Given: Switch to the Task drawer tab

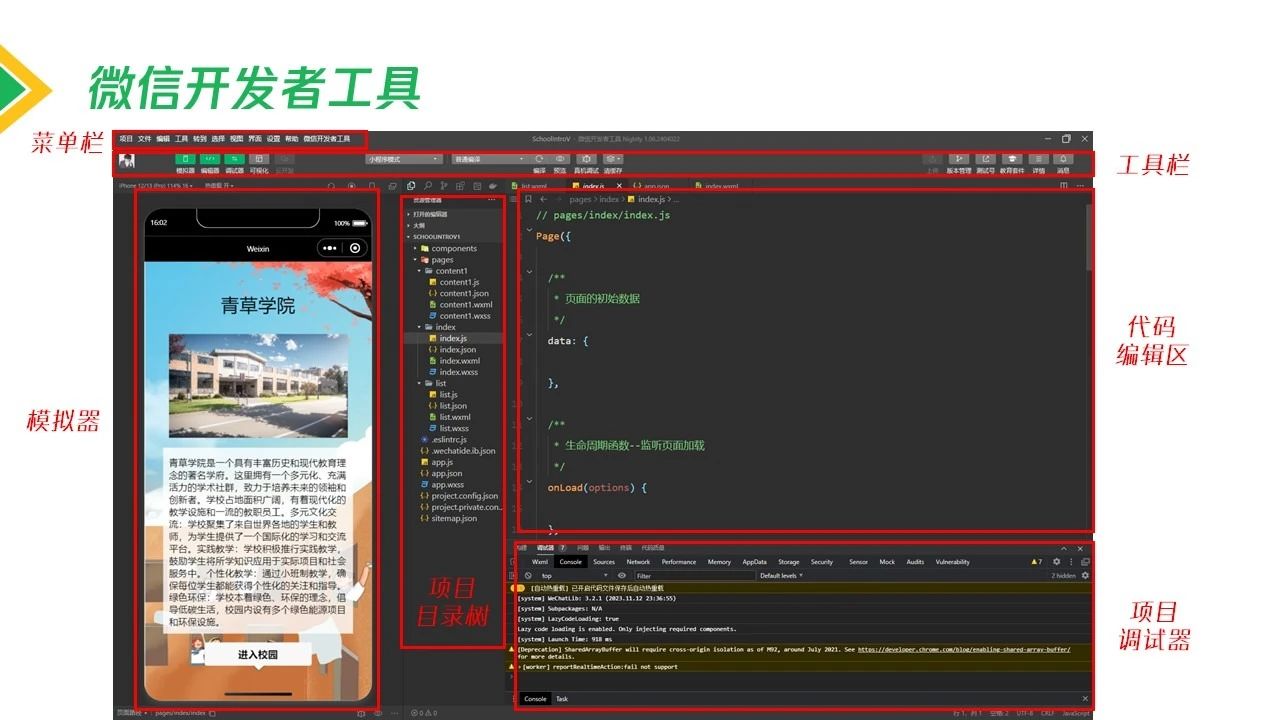Looking at the screenshot, I should [562, 699].
